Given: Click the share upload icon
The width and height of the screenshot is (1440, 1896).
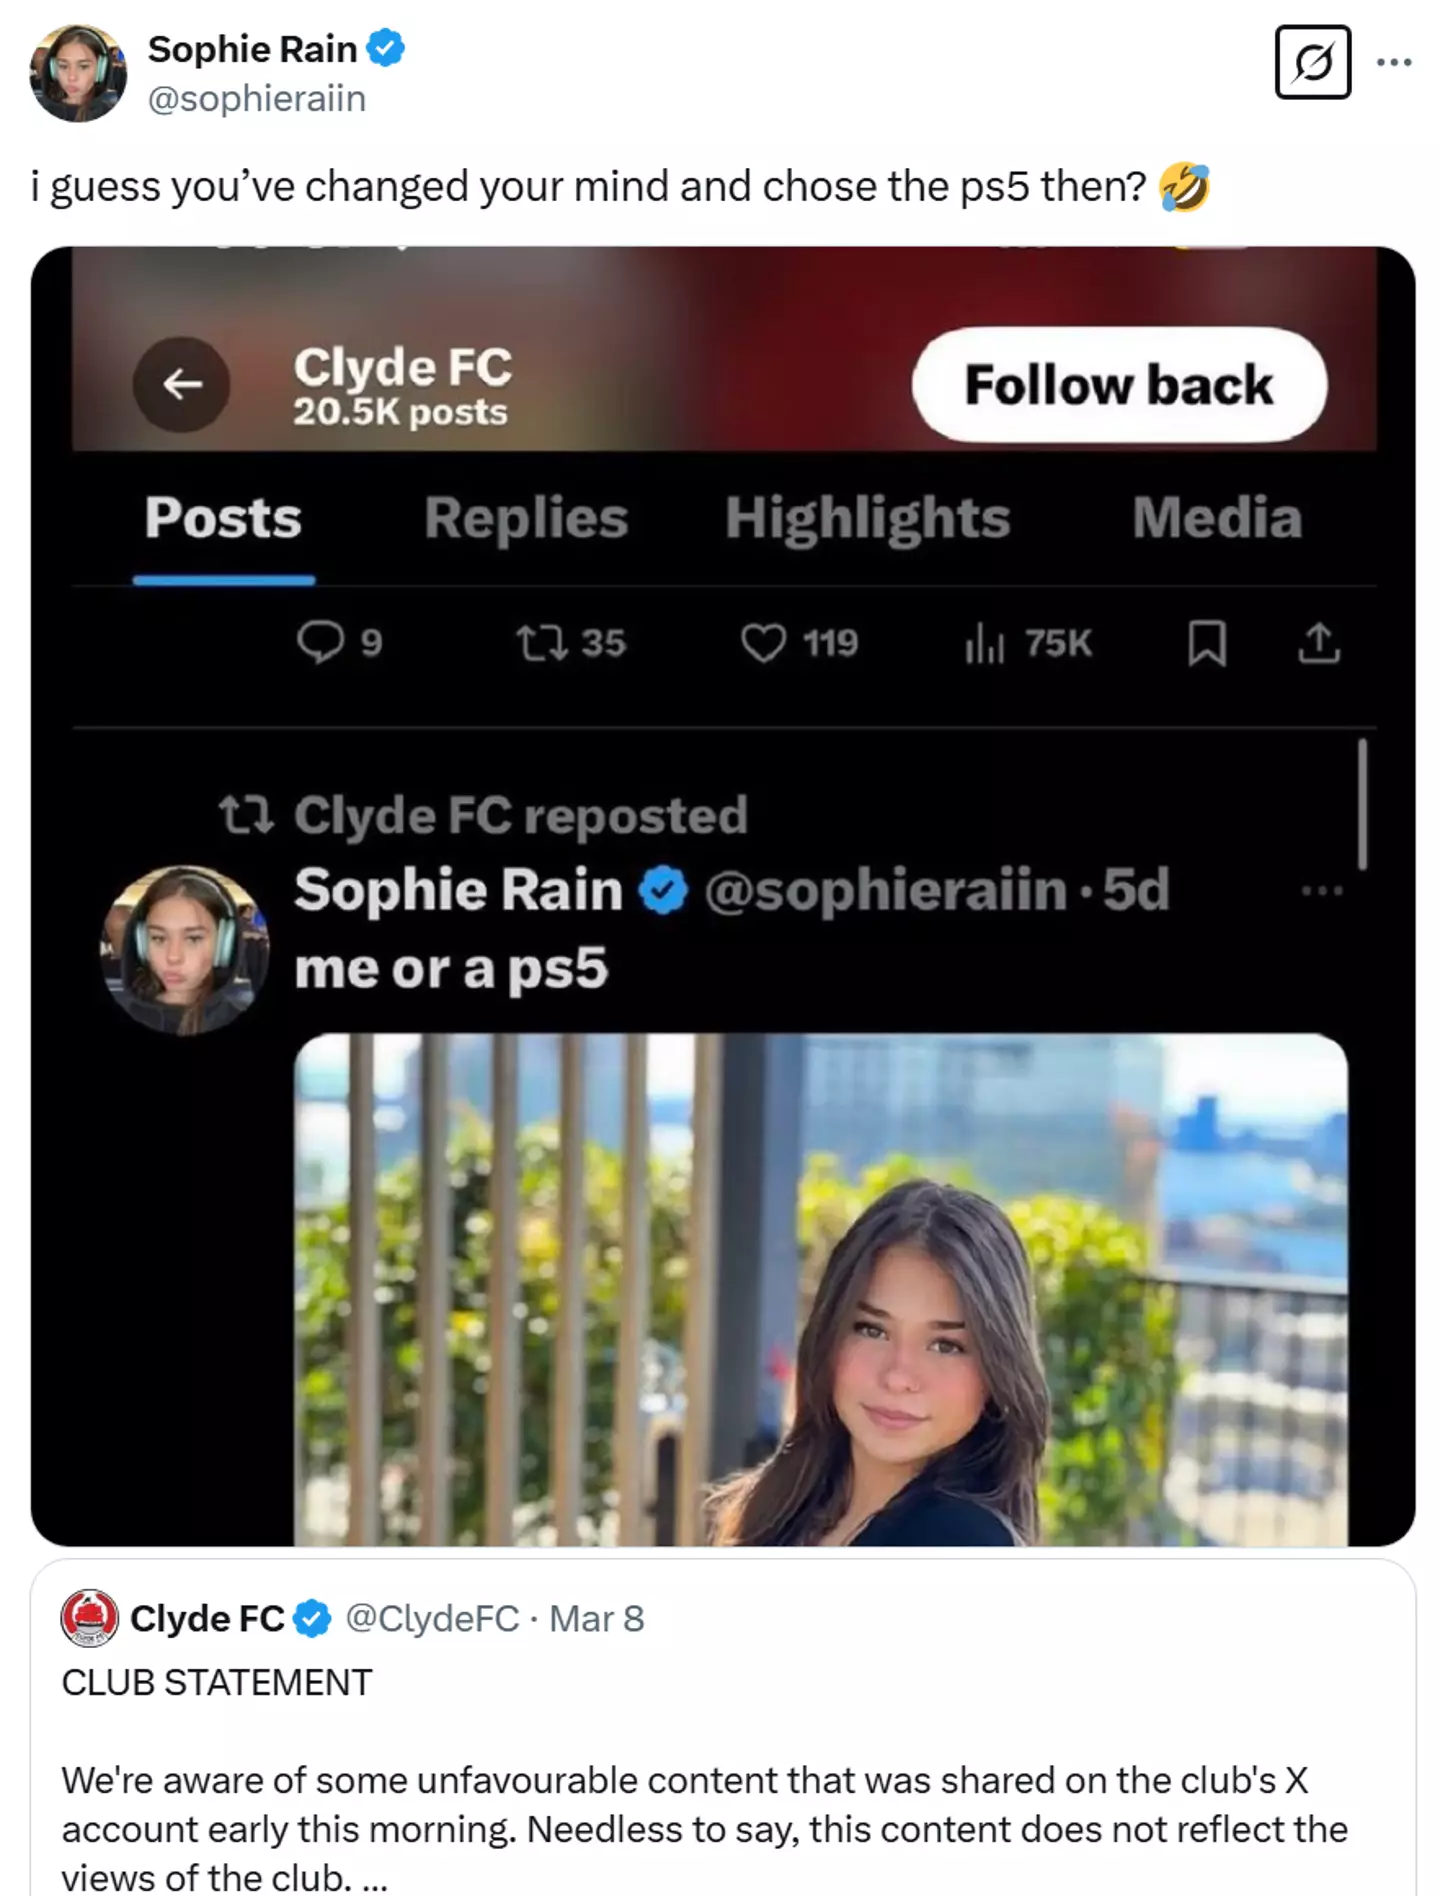Looking at the screenshot, I should click(1319, 642).
